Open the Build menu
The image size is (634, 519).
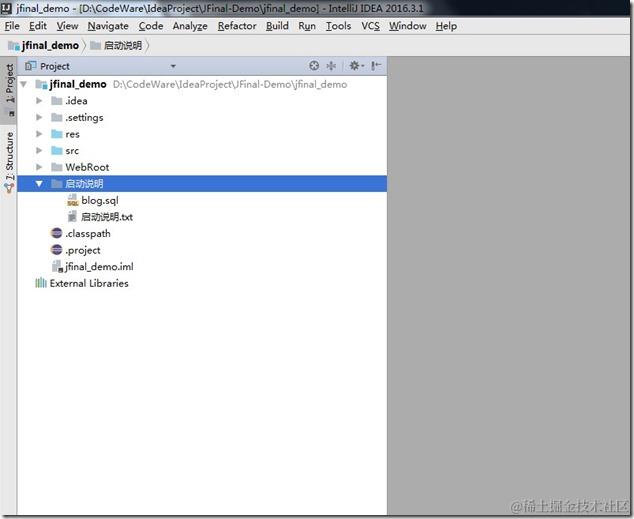coord(277,26)
